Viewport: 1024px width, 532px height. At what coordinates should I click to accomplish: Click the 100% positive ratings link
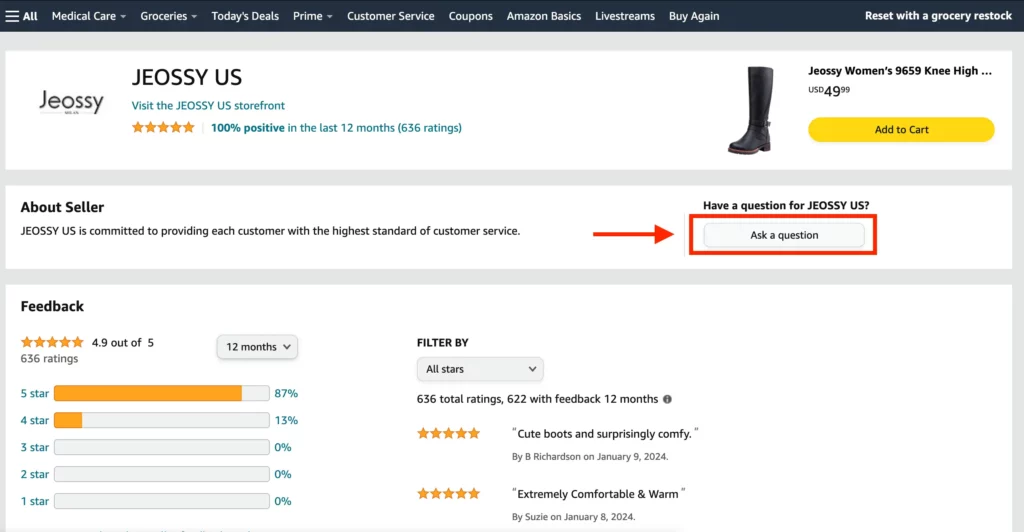click(x=336, y=128)
